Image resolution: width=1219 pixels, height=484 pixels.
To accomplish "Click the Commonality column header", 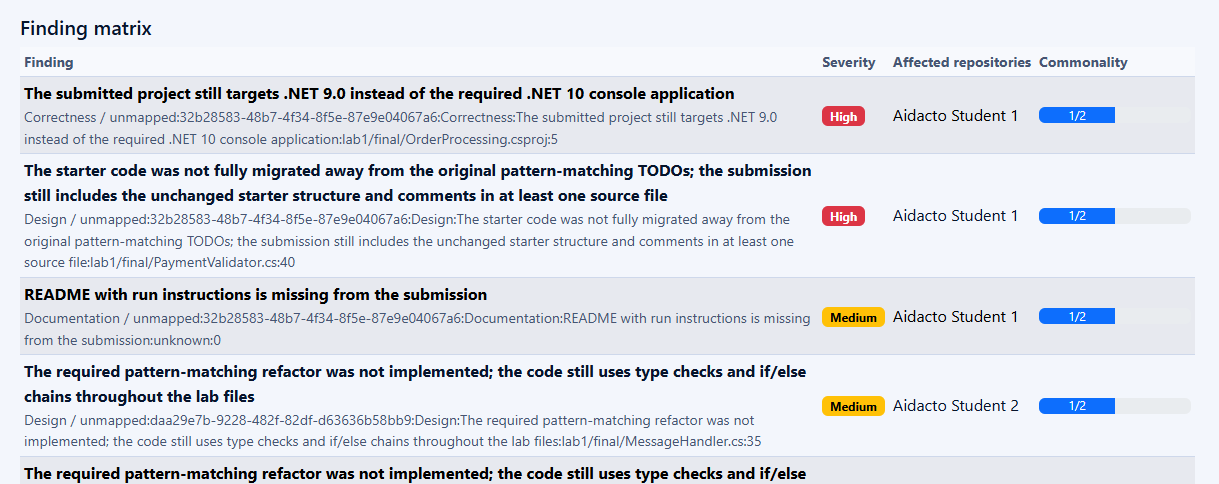I will [1083, 62].
